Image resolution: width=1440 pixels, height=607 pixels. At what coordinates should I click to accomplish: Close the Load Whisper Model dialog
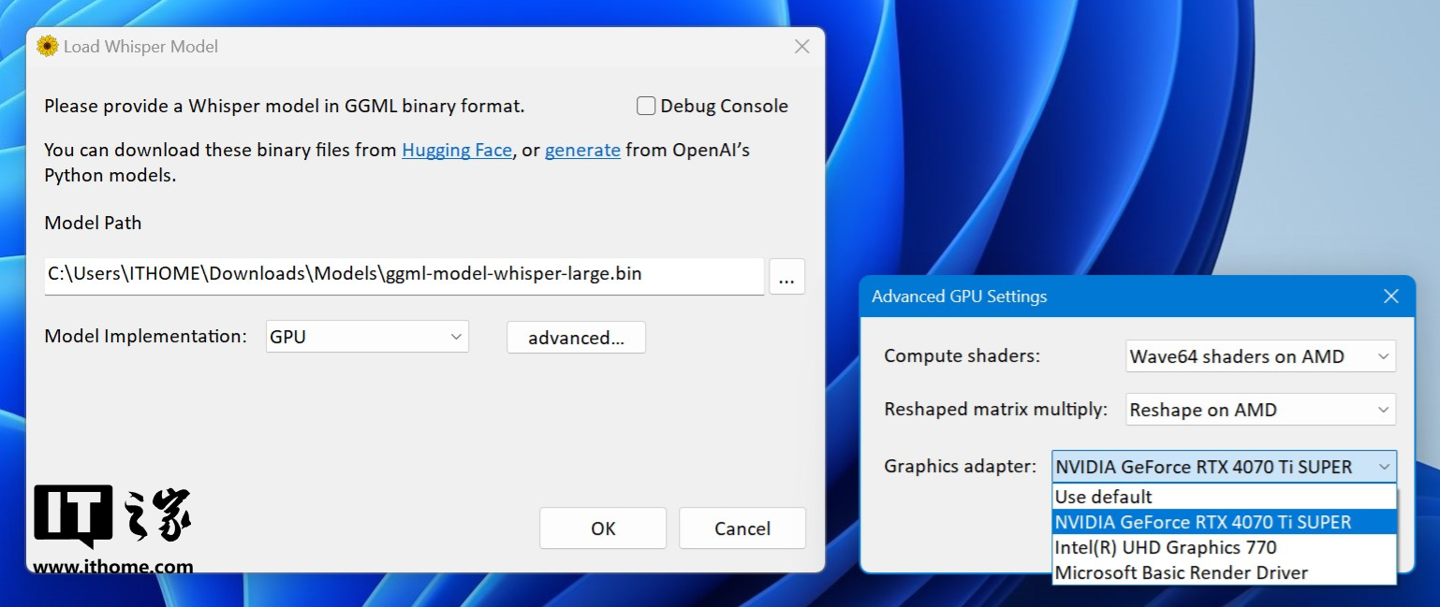click(x=801, y=46)
